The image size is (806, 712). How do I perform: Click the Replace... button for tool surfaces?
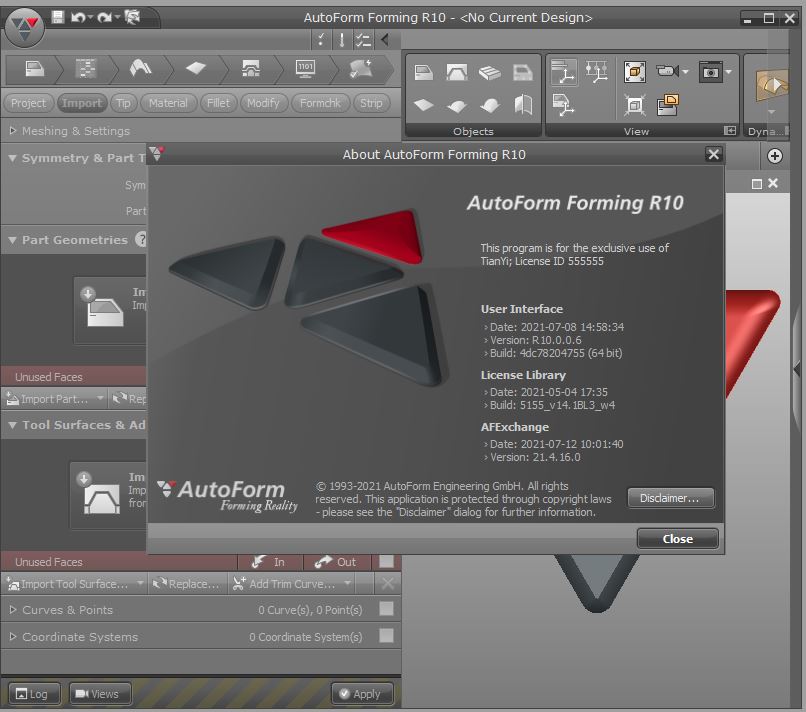tap(188, 583)
